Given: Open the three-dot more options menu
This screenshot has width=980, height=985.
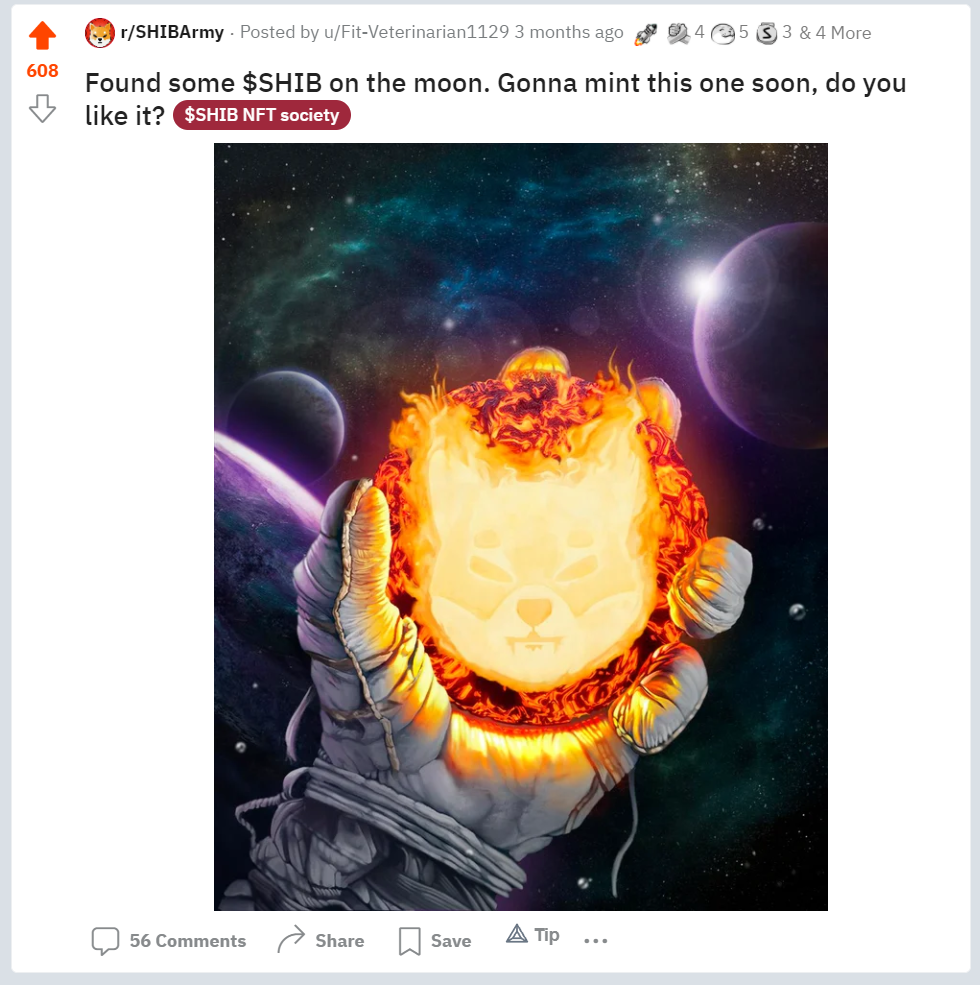Looking at the screenshot, I should [596, 940].
